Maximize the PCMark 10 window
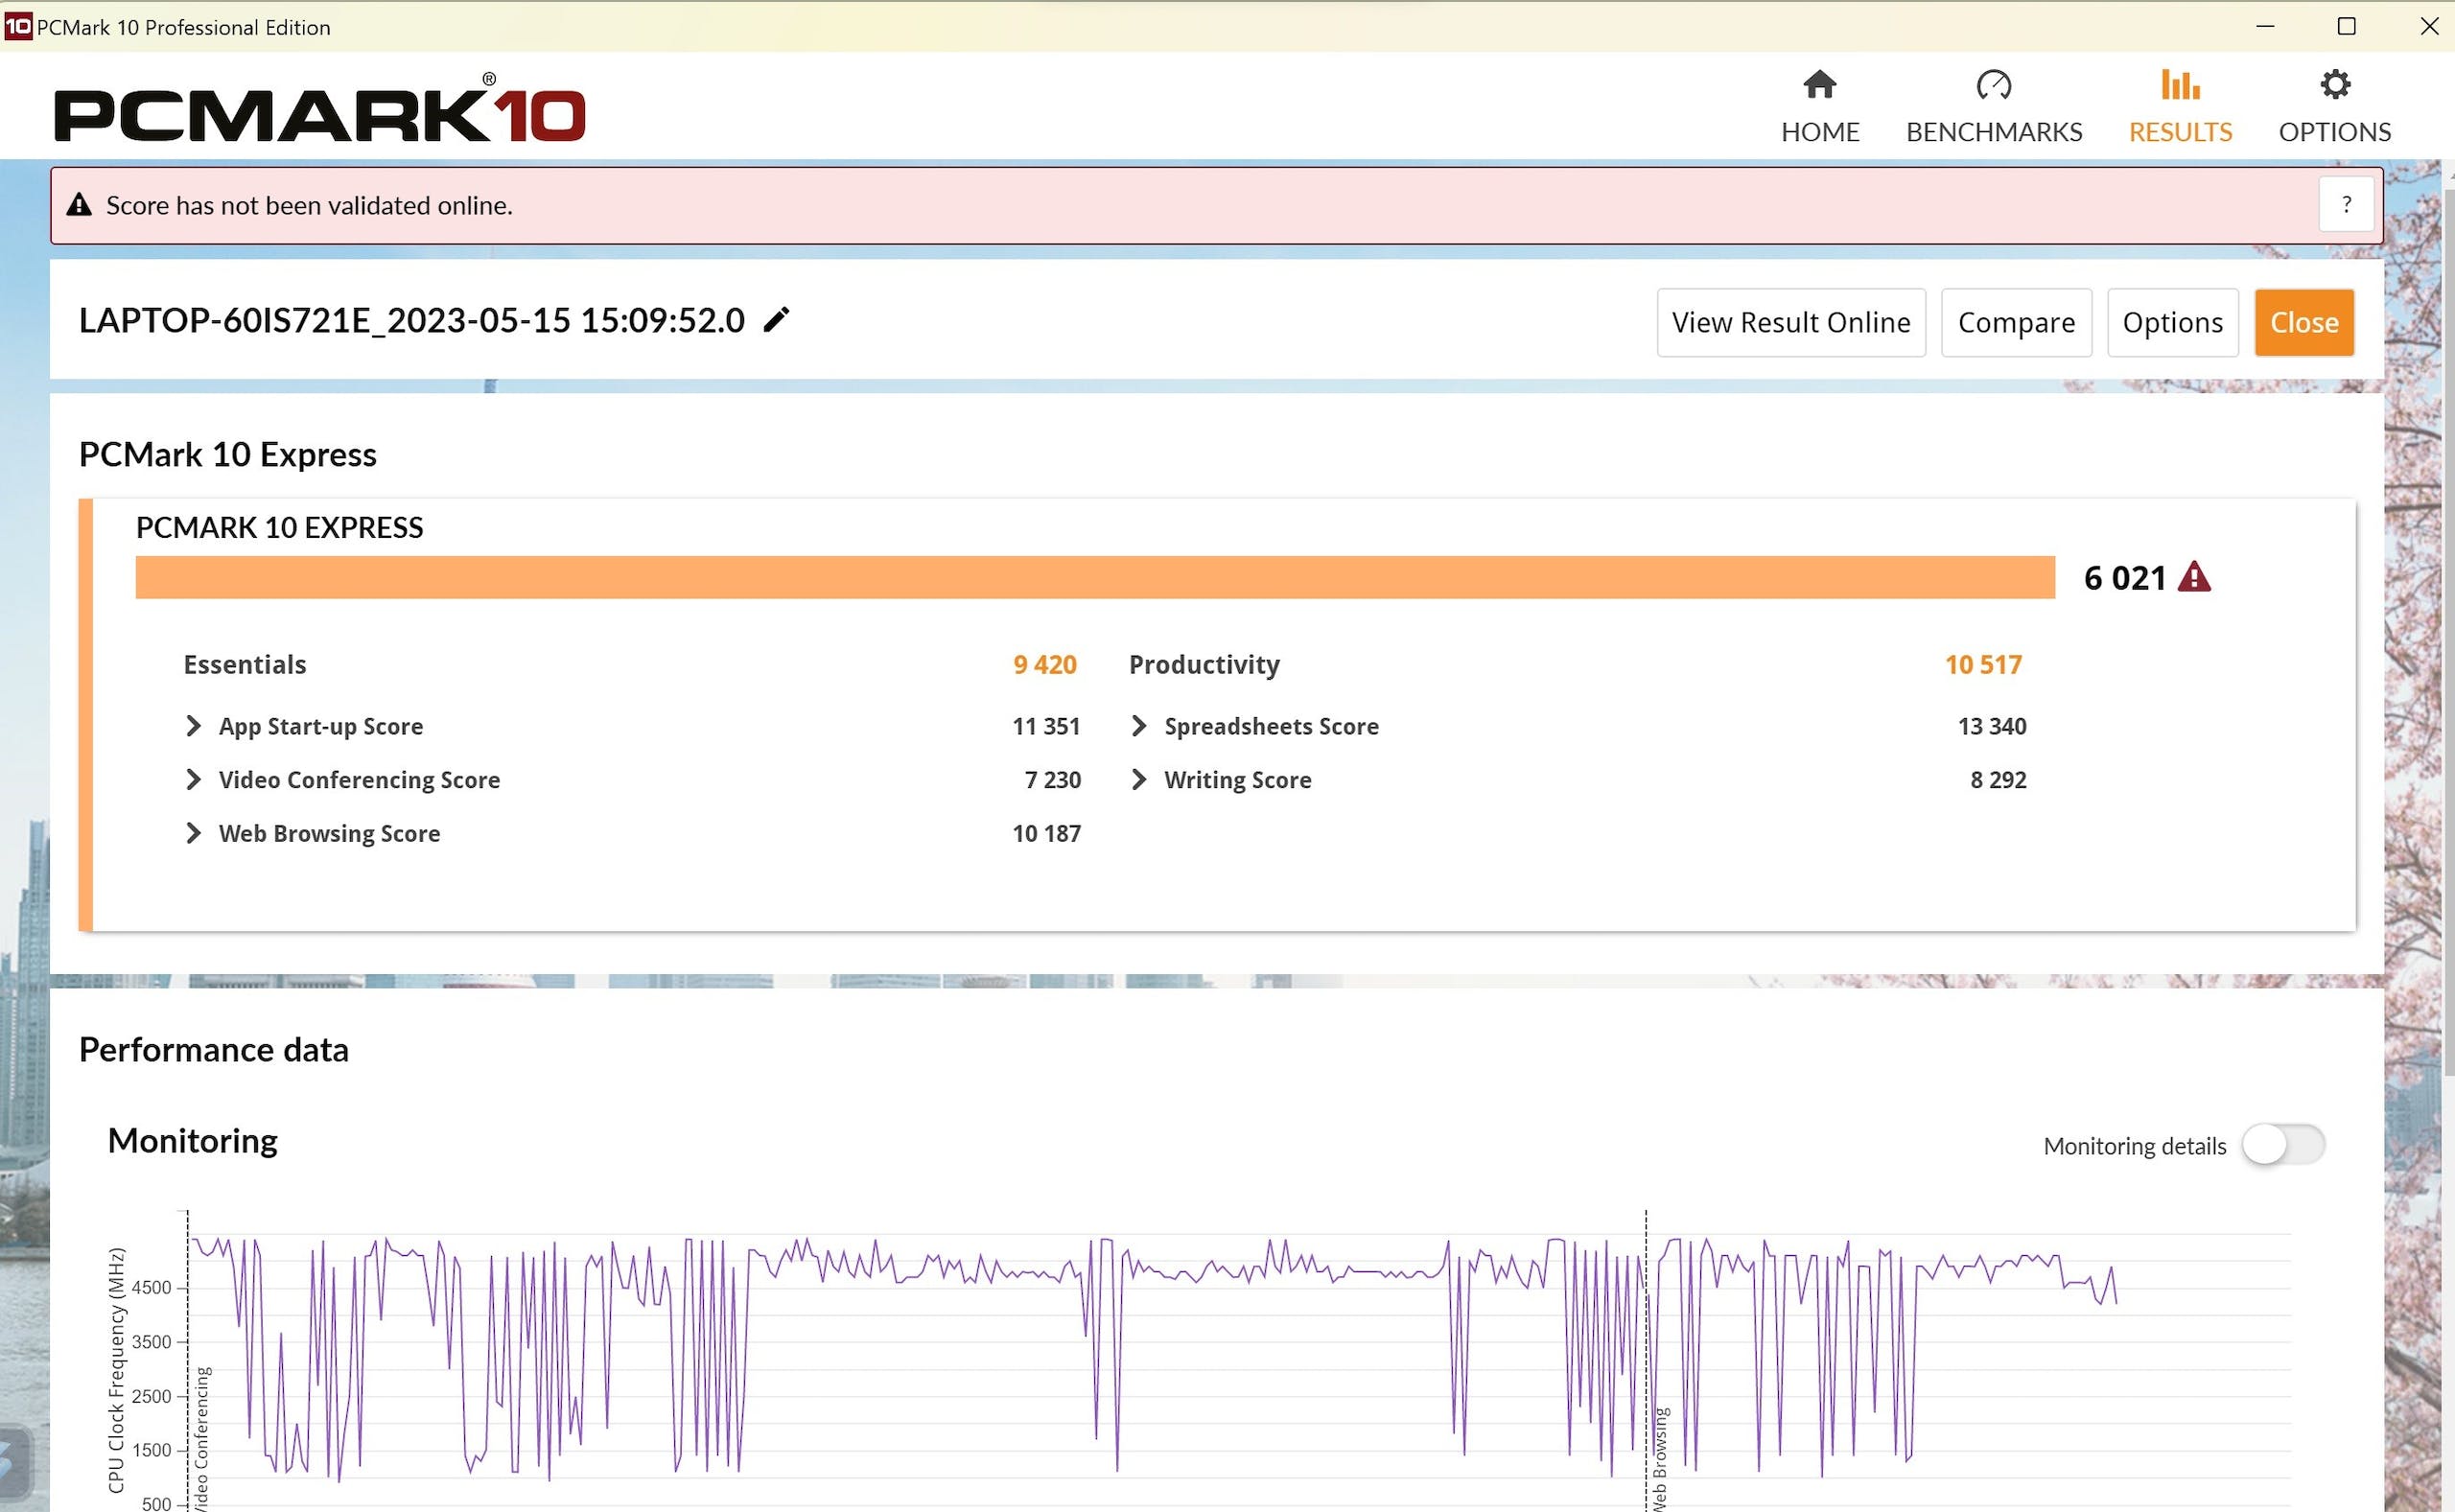 pyautogui.click(x=2347, y=27)
